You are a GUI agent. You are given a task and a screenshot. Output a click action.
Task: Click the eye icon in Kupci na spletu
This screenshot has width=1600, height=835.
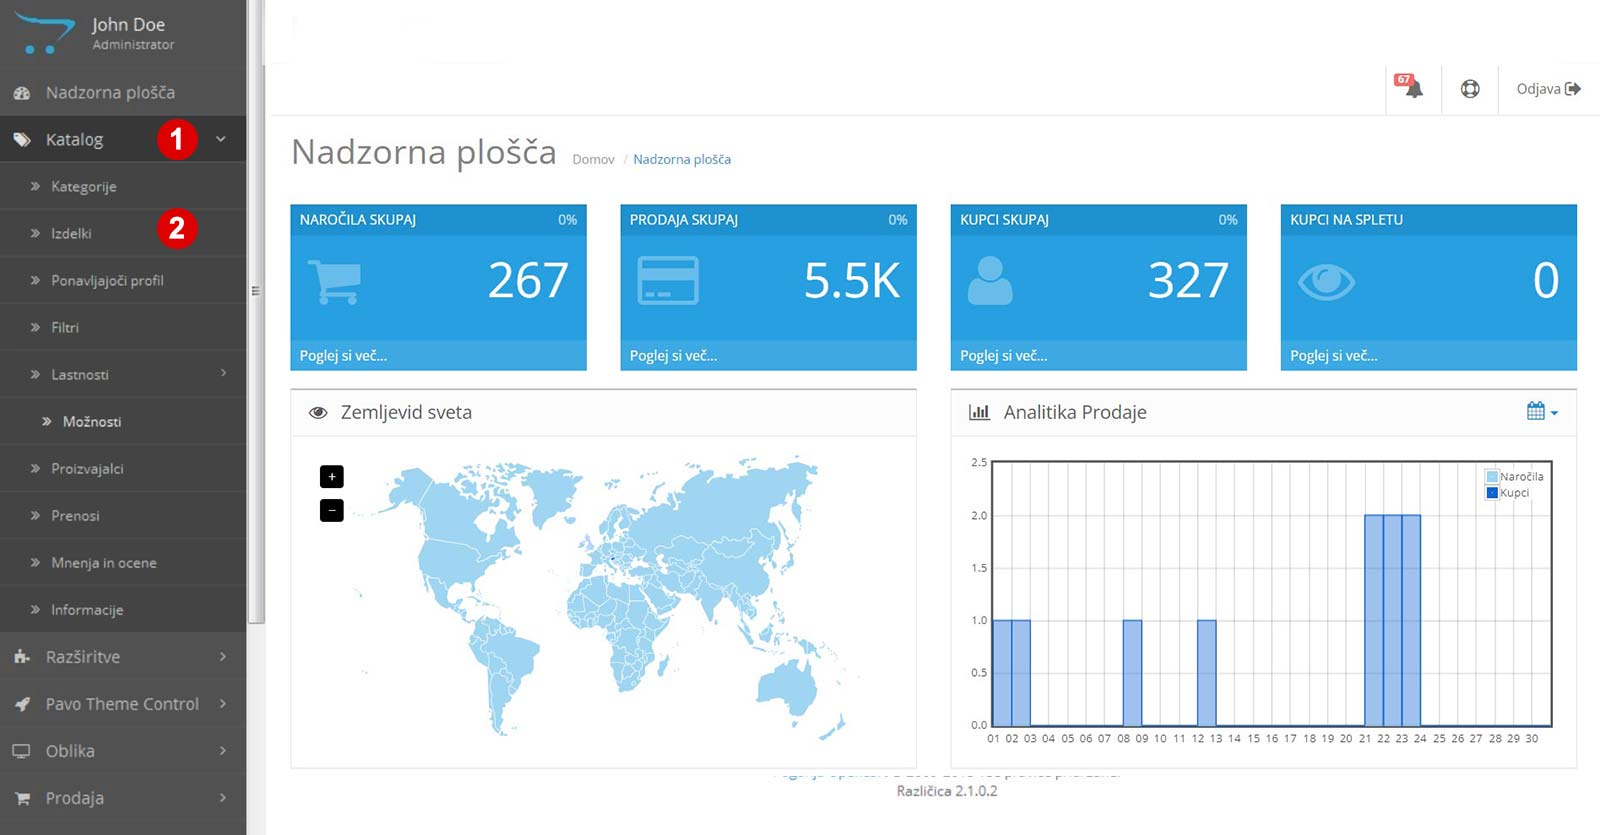[x=1326, y=282]
